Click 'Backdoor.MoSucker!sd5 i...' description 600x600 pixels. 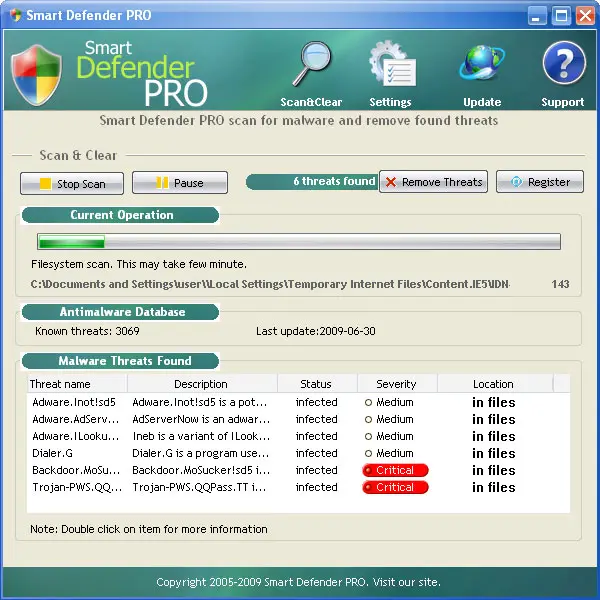201,470
